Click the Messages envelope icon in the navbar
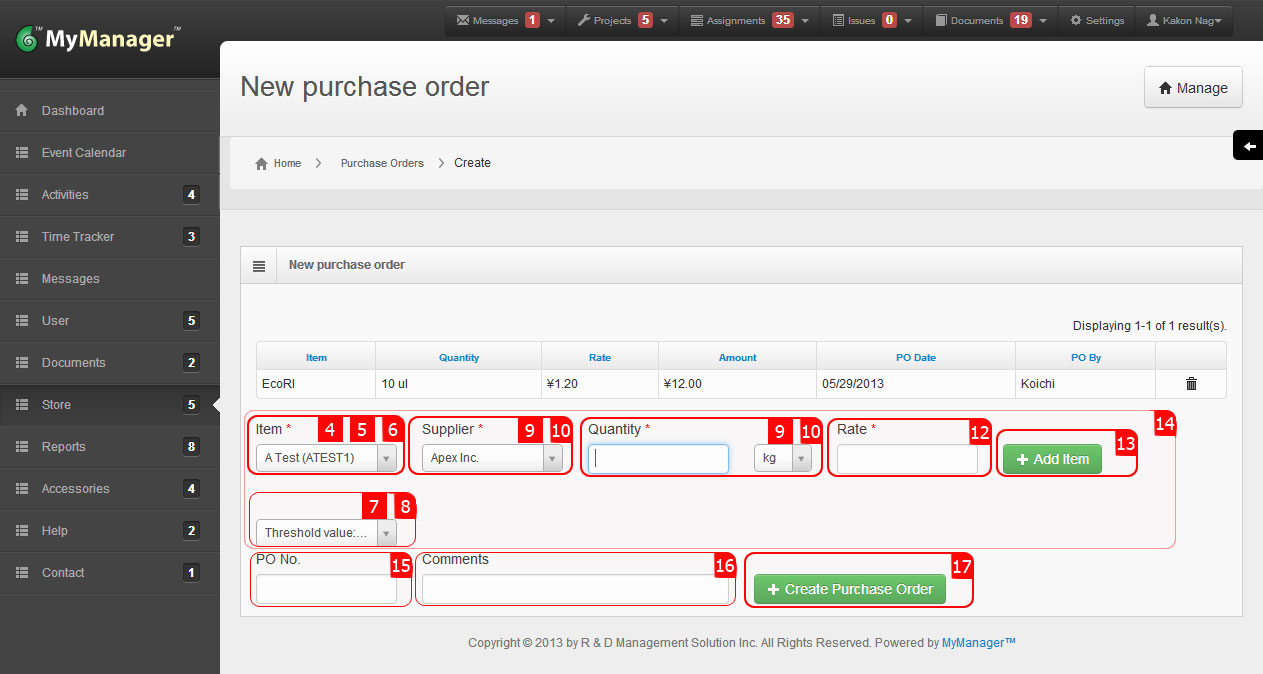The height and width of the screenshot is (674, 1263). point(464,18)
